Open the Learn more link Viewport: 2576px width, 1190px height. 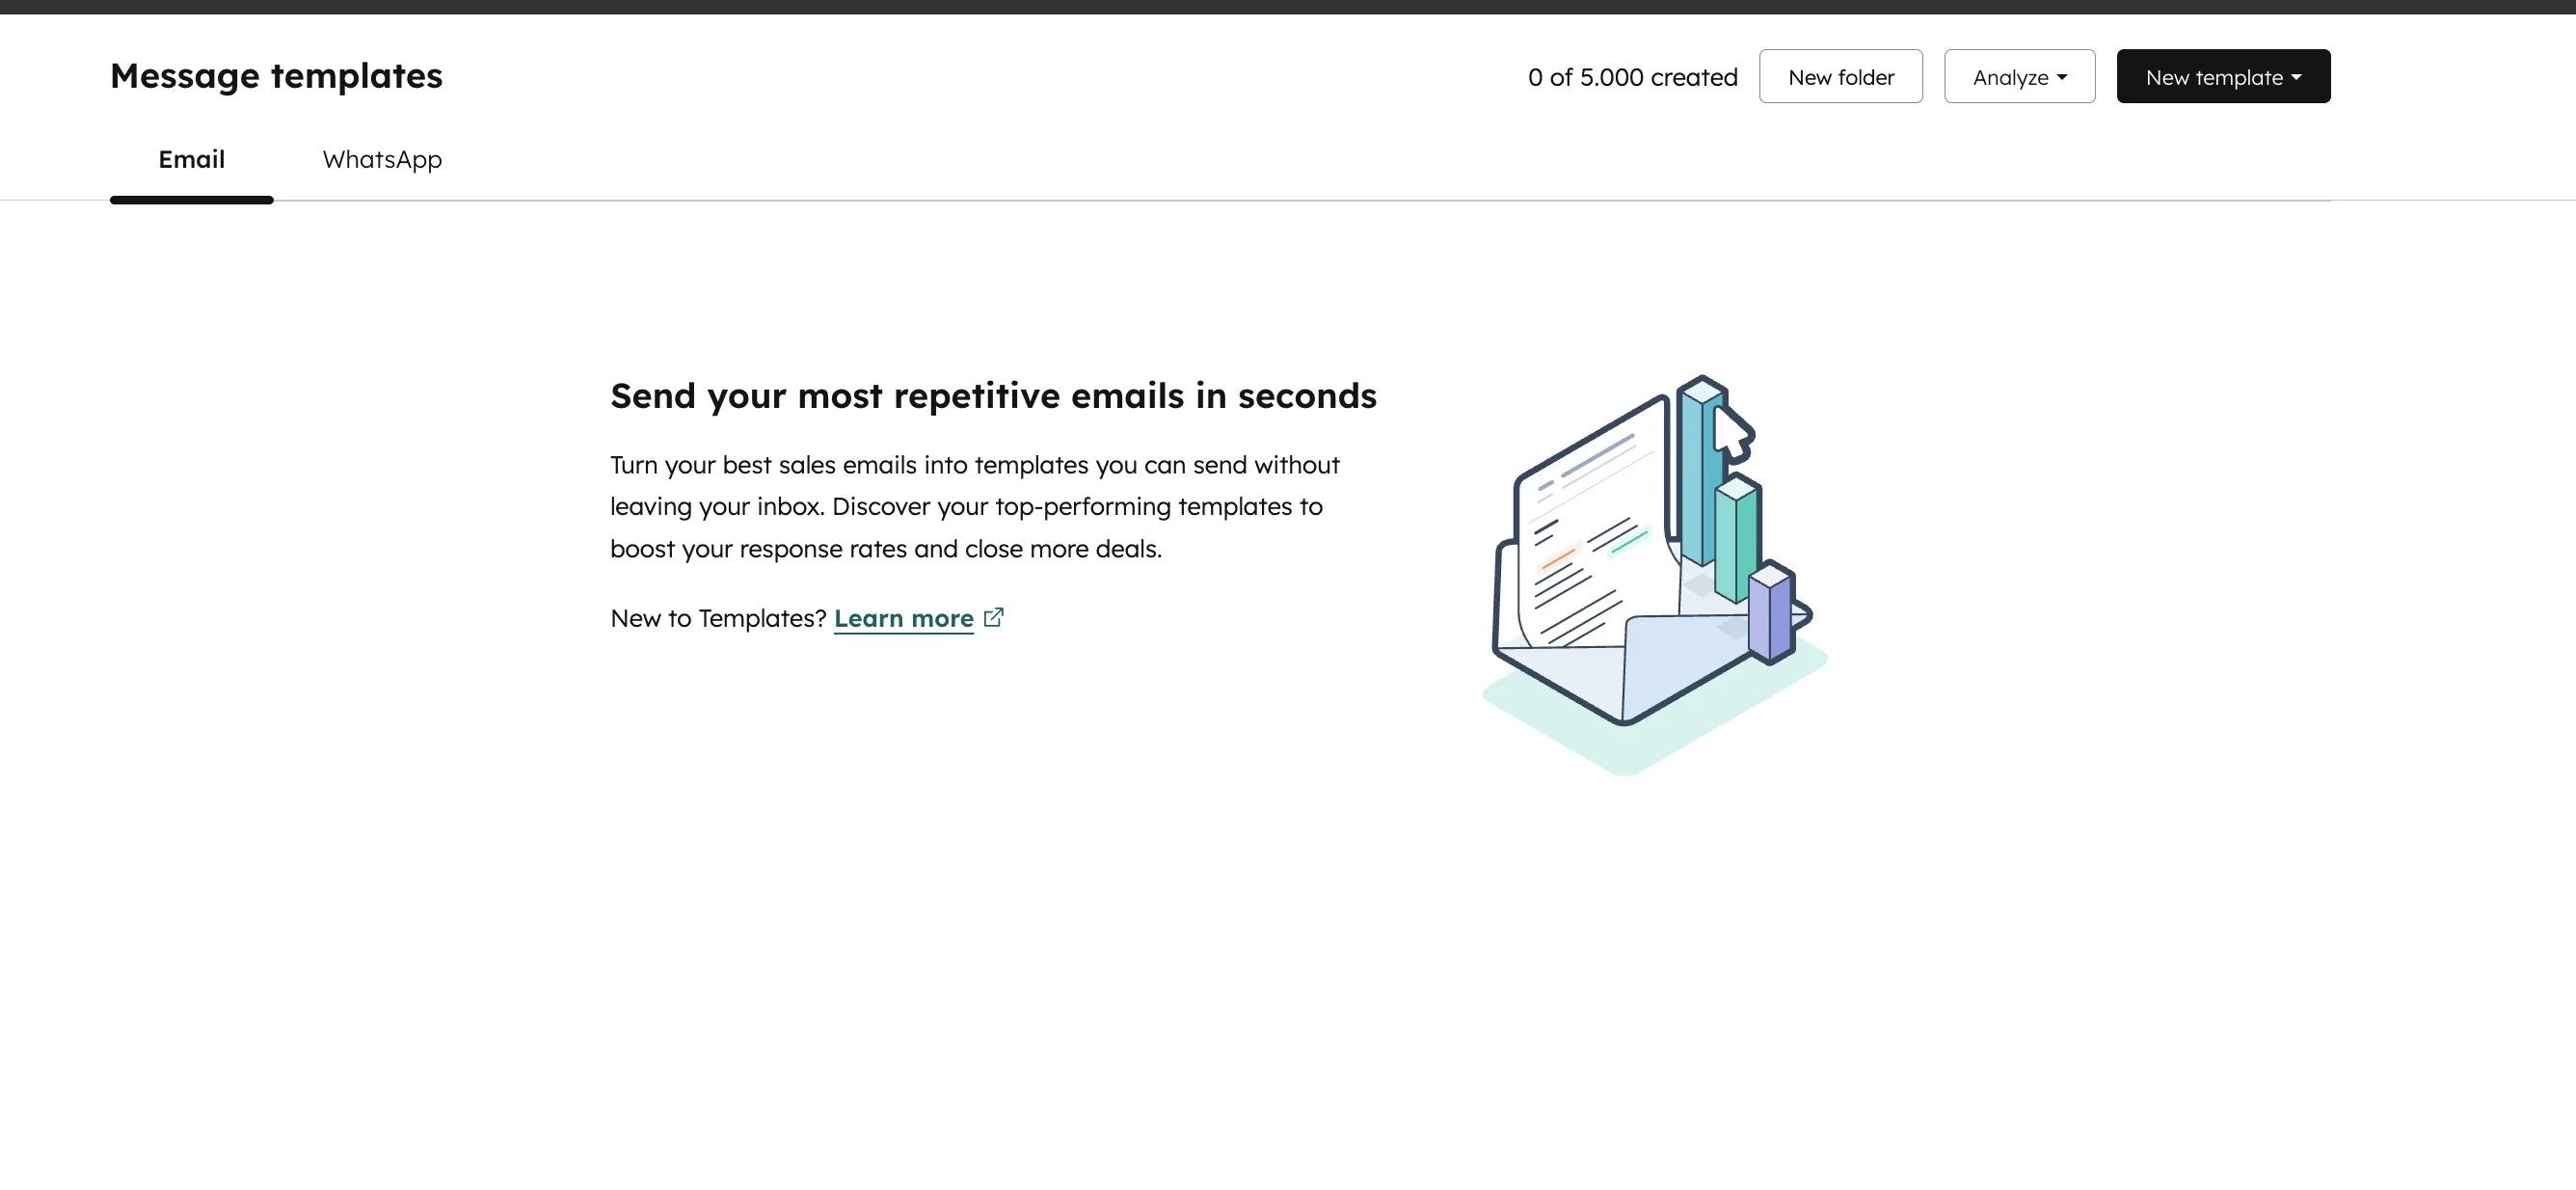pyautogui.click(x=904, y=618)
